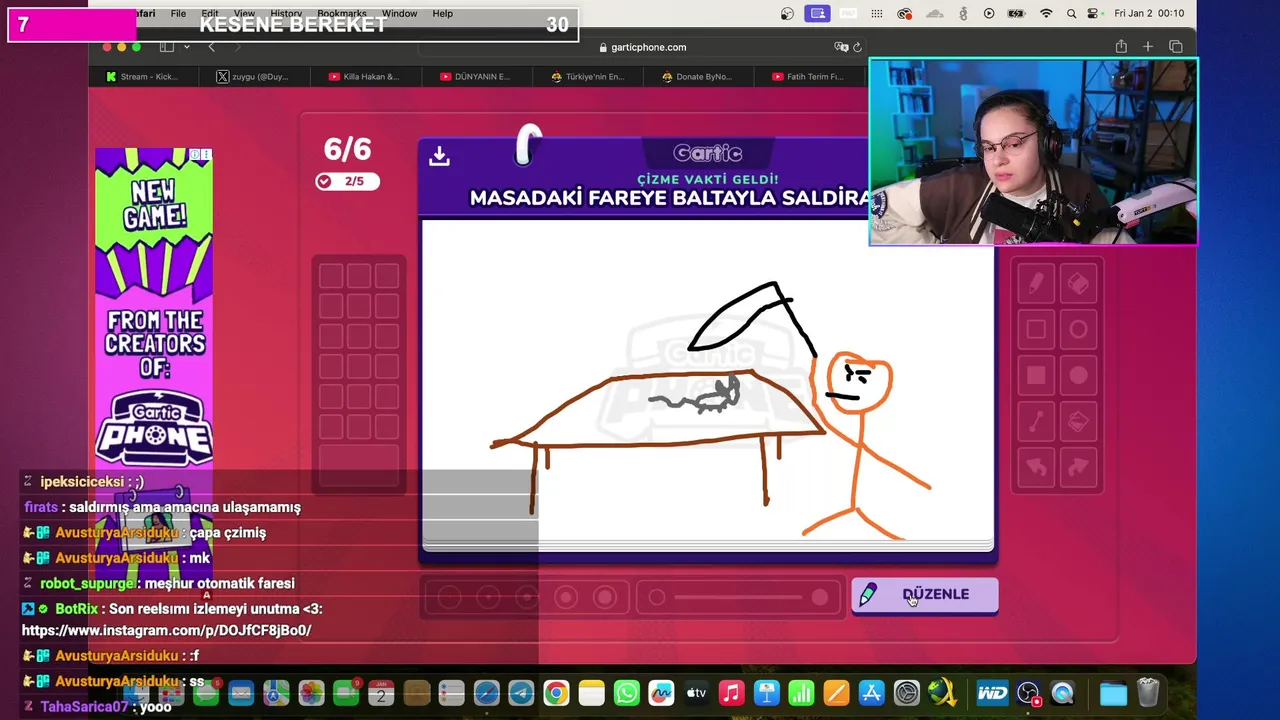
Task: Open Music app from the Dock
Action: tap(732, 693)
